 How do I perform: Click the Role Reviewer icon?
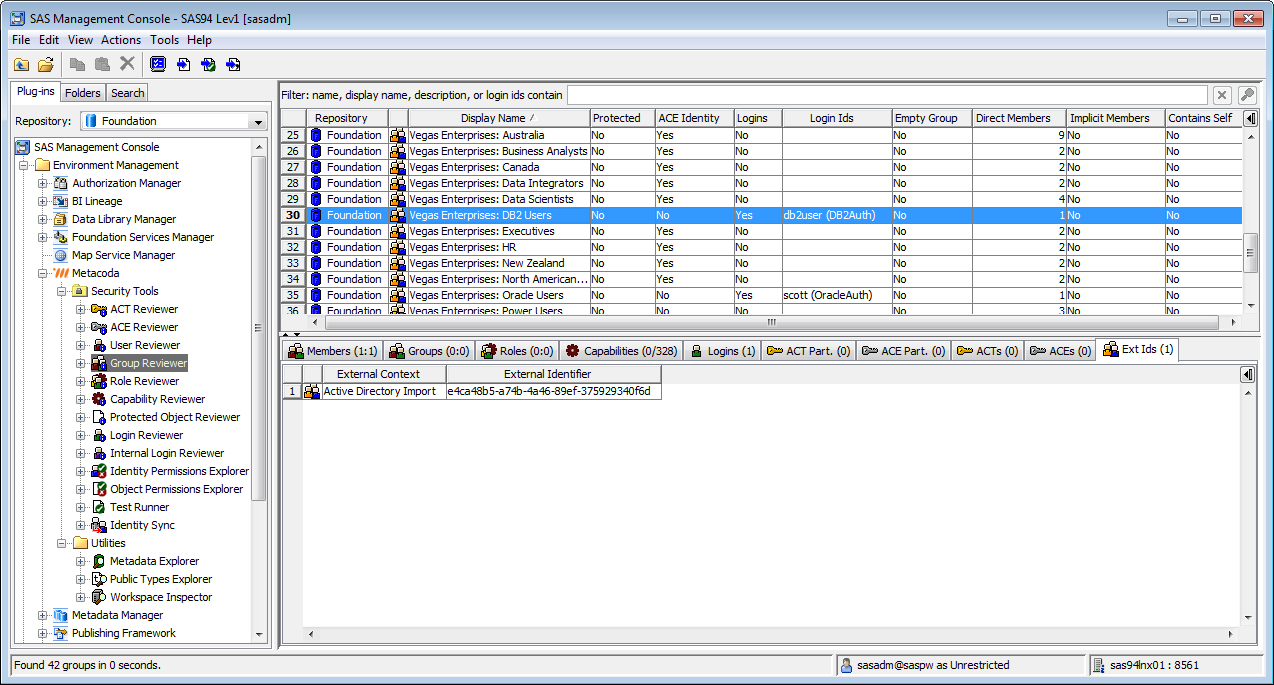[x=99, y=381]
